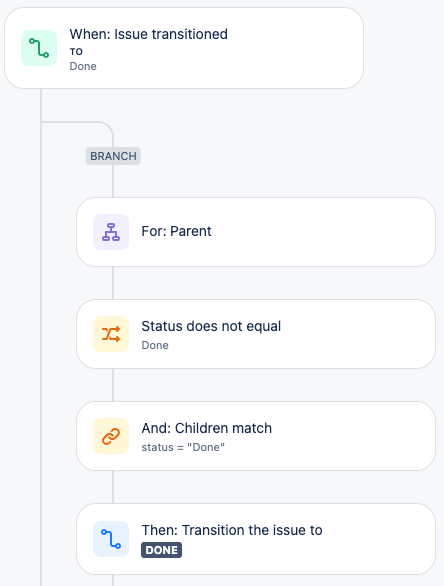Click the orange chain-link icon on Children match
This screenshot has height=586, width=444.
(x=111, y=436)
